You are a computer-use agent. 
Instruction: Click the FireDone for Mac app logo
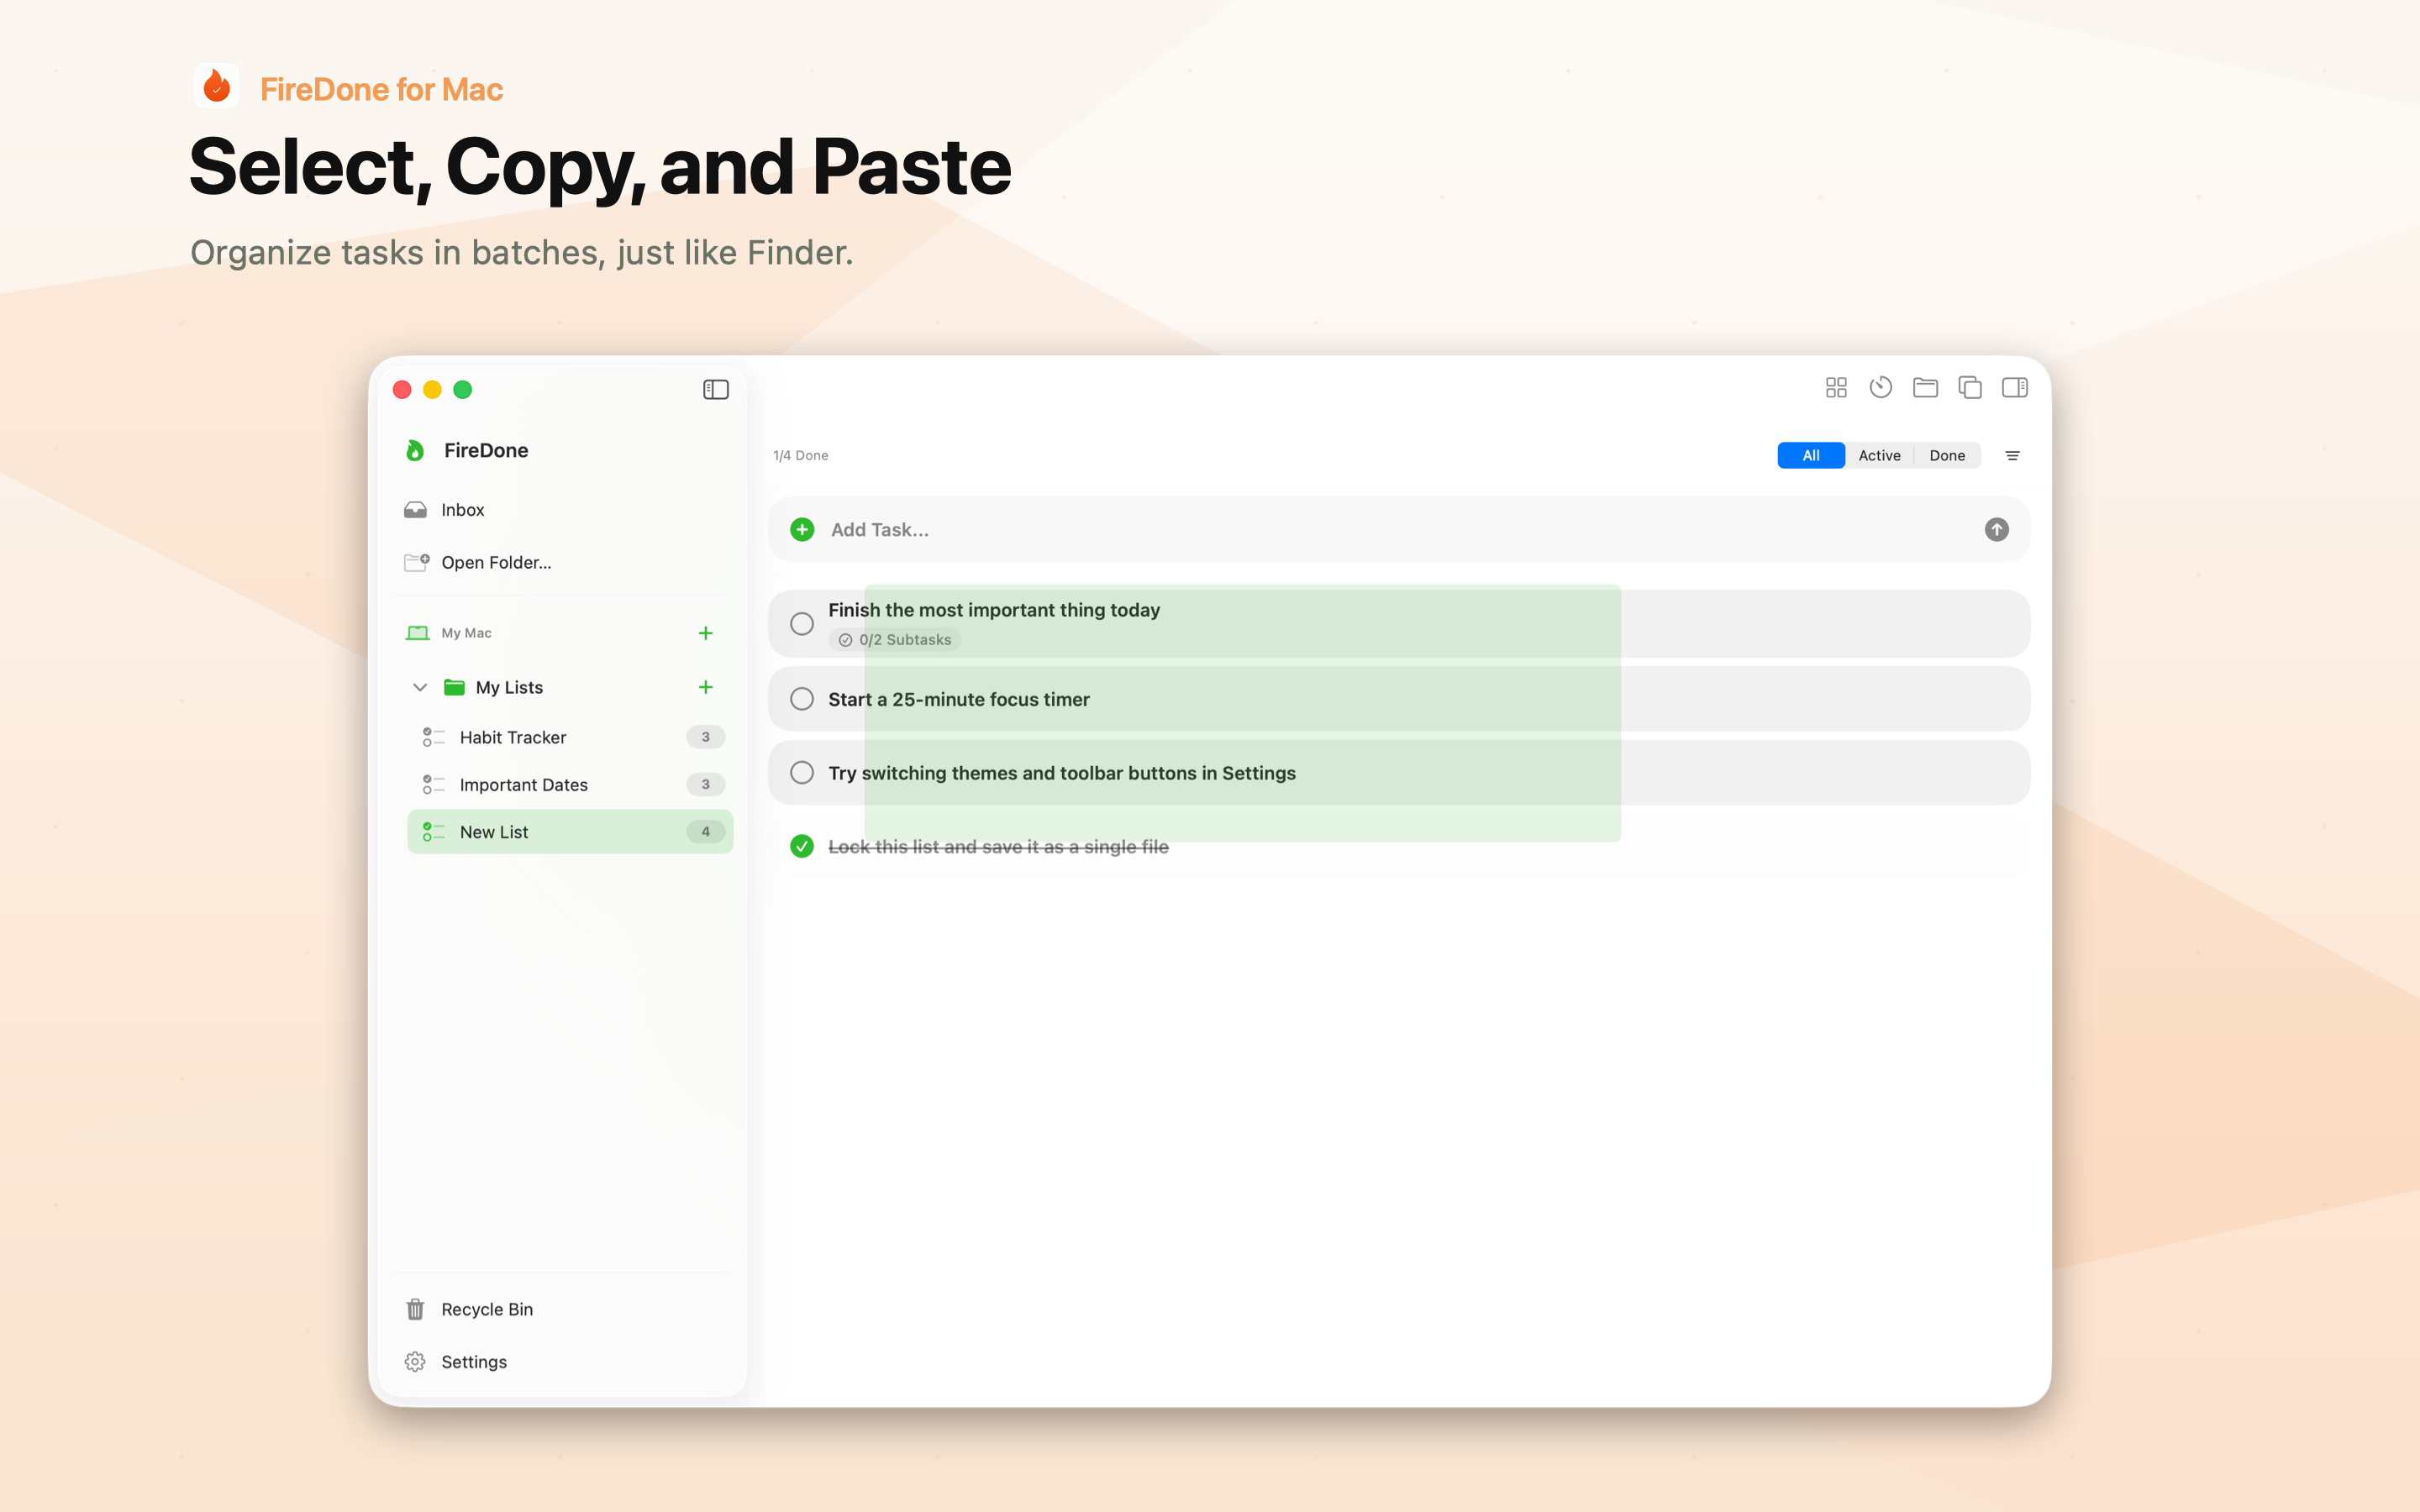pyautogui.click(x=216, y=87)
